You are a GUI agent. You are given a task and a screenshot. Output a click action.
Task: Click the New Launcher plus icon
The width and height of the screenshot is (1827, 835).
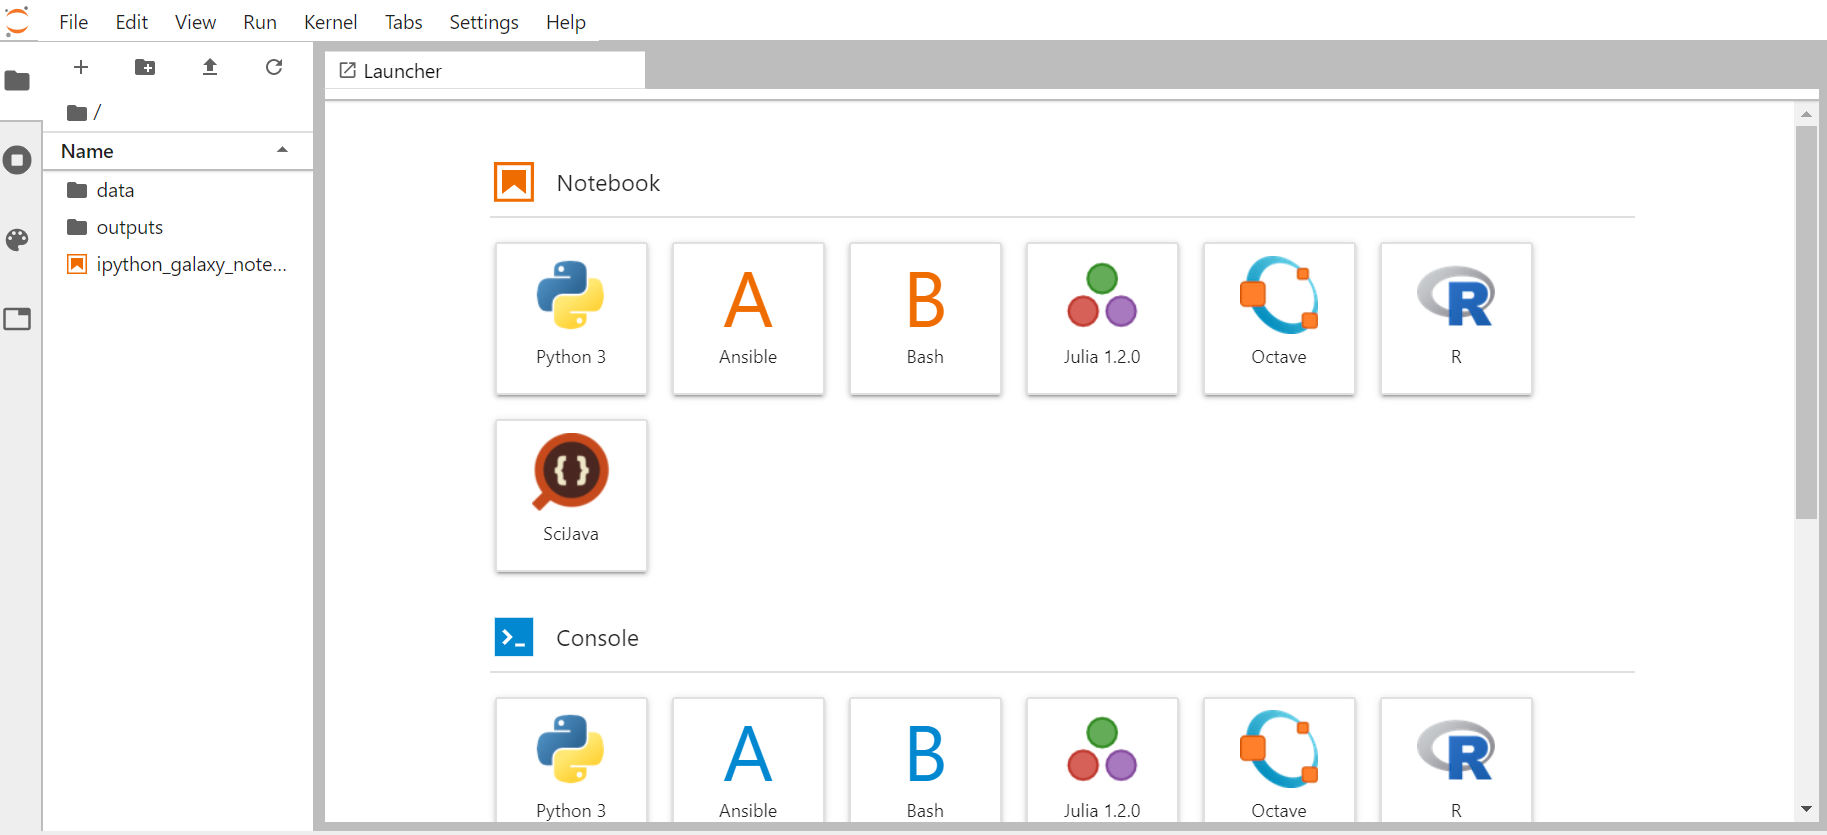[x=81, y=67]
